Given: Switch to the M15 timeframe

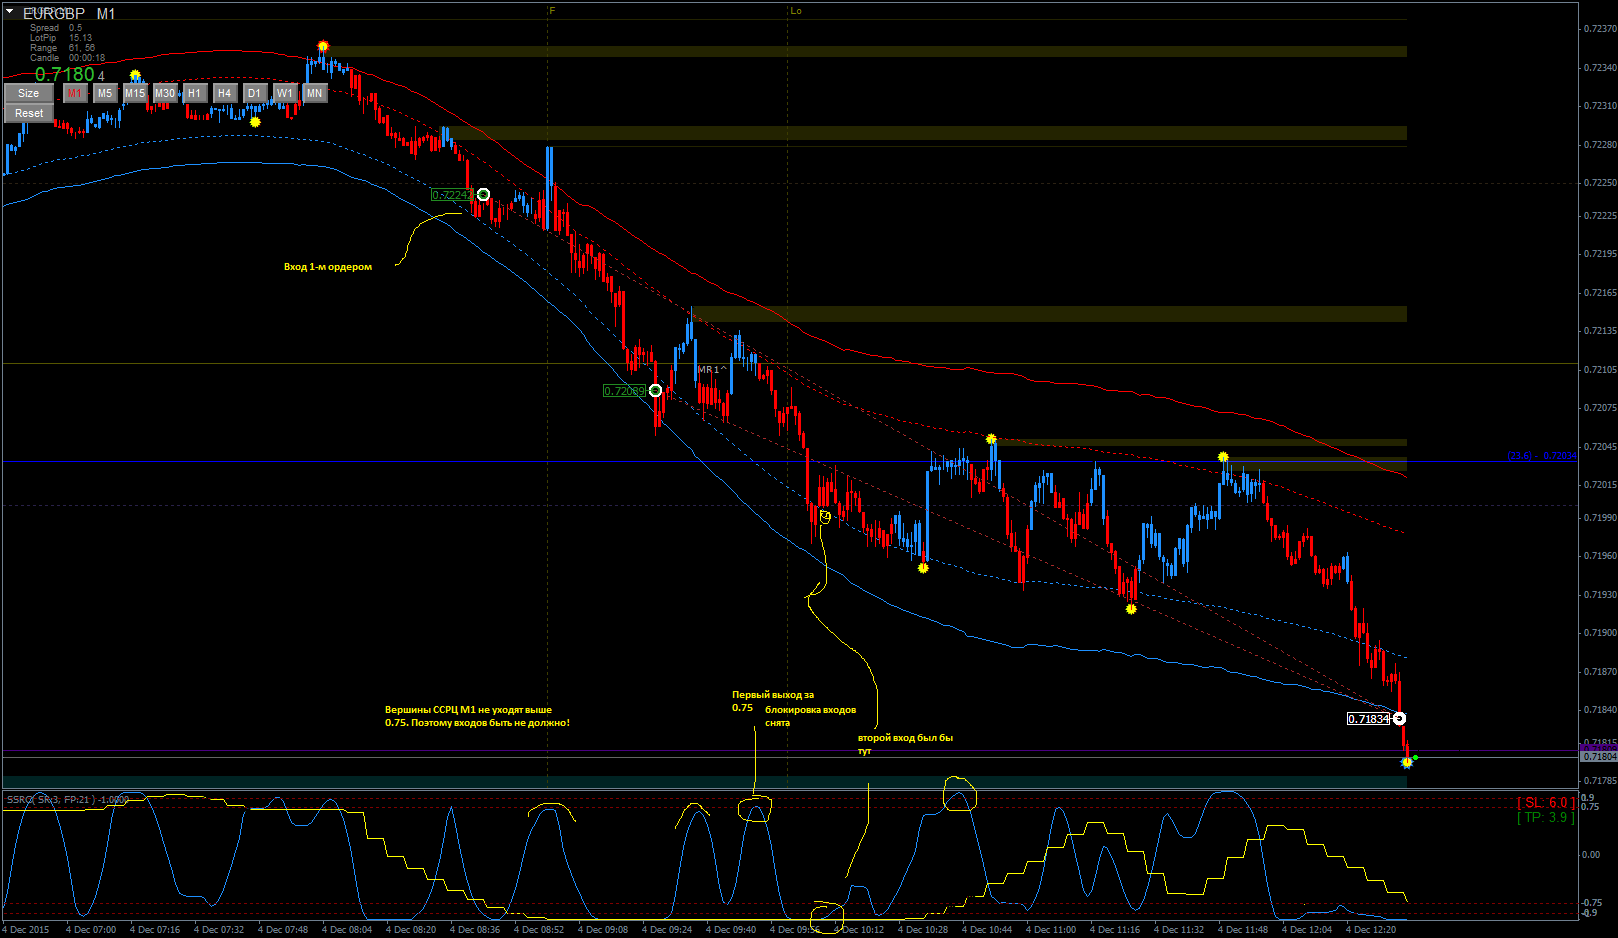Looking at the screenshot, I should coord(135,93).
